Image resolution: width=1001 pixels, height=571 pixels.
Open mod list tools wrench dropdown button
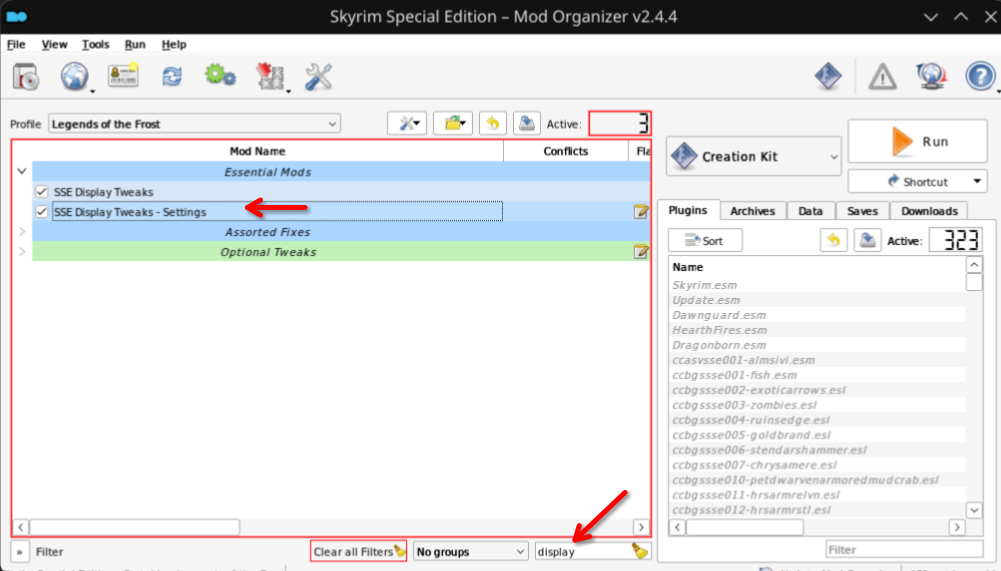(x=407, y=123)
